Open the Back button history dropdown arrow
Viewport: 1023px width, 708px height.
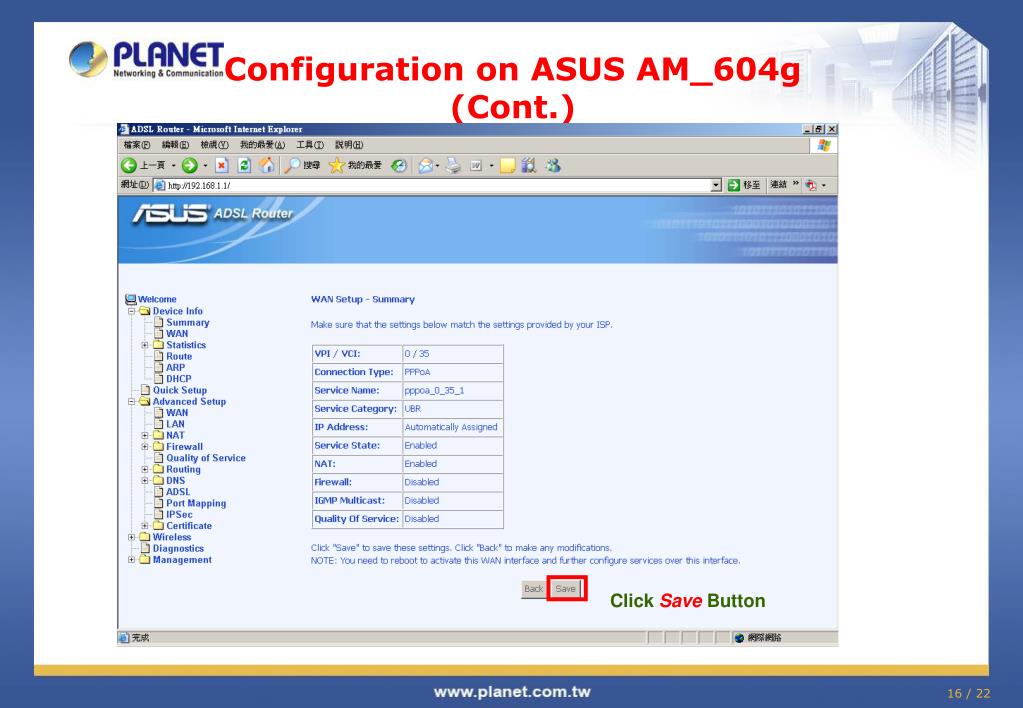tap(173, 166)
